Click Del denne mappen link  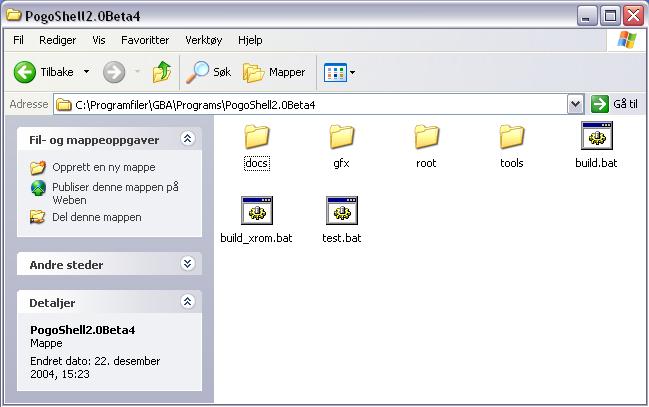97,217
